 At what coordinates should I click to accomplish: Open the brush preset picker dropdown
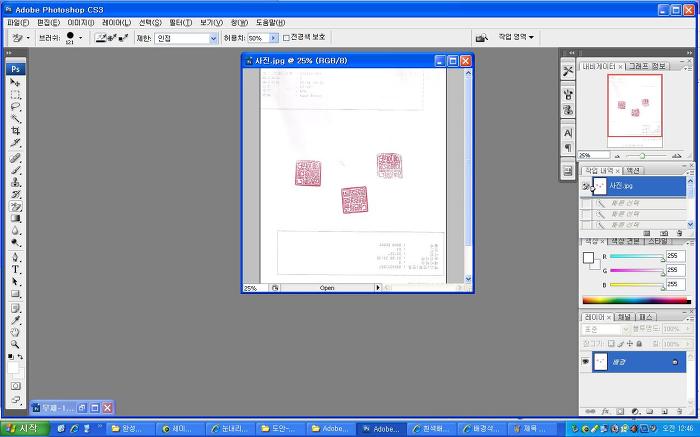tap(81, 38)
